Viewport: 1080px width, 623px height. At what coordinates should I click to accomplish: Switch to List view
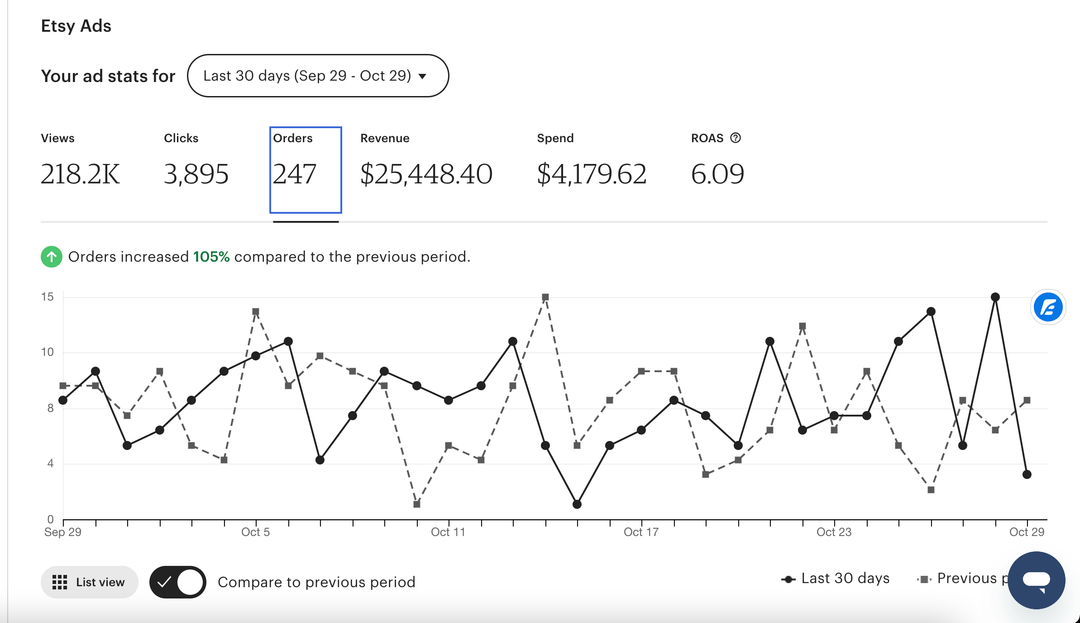(89, 582)
